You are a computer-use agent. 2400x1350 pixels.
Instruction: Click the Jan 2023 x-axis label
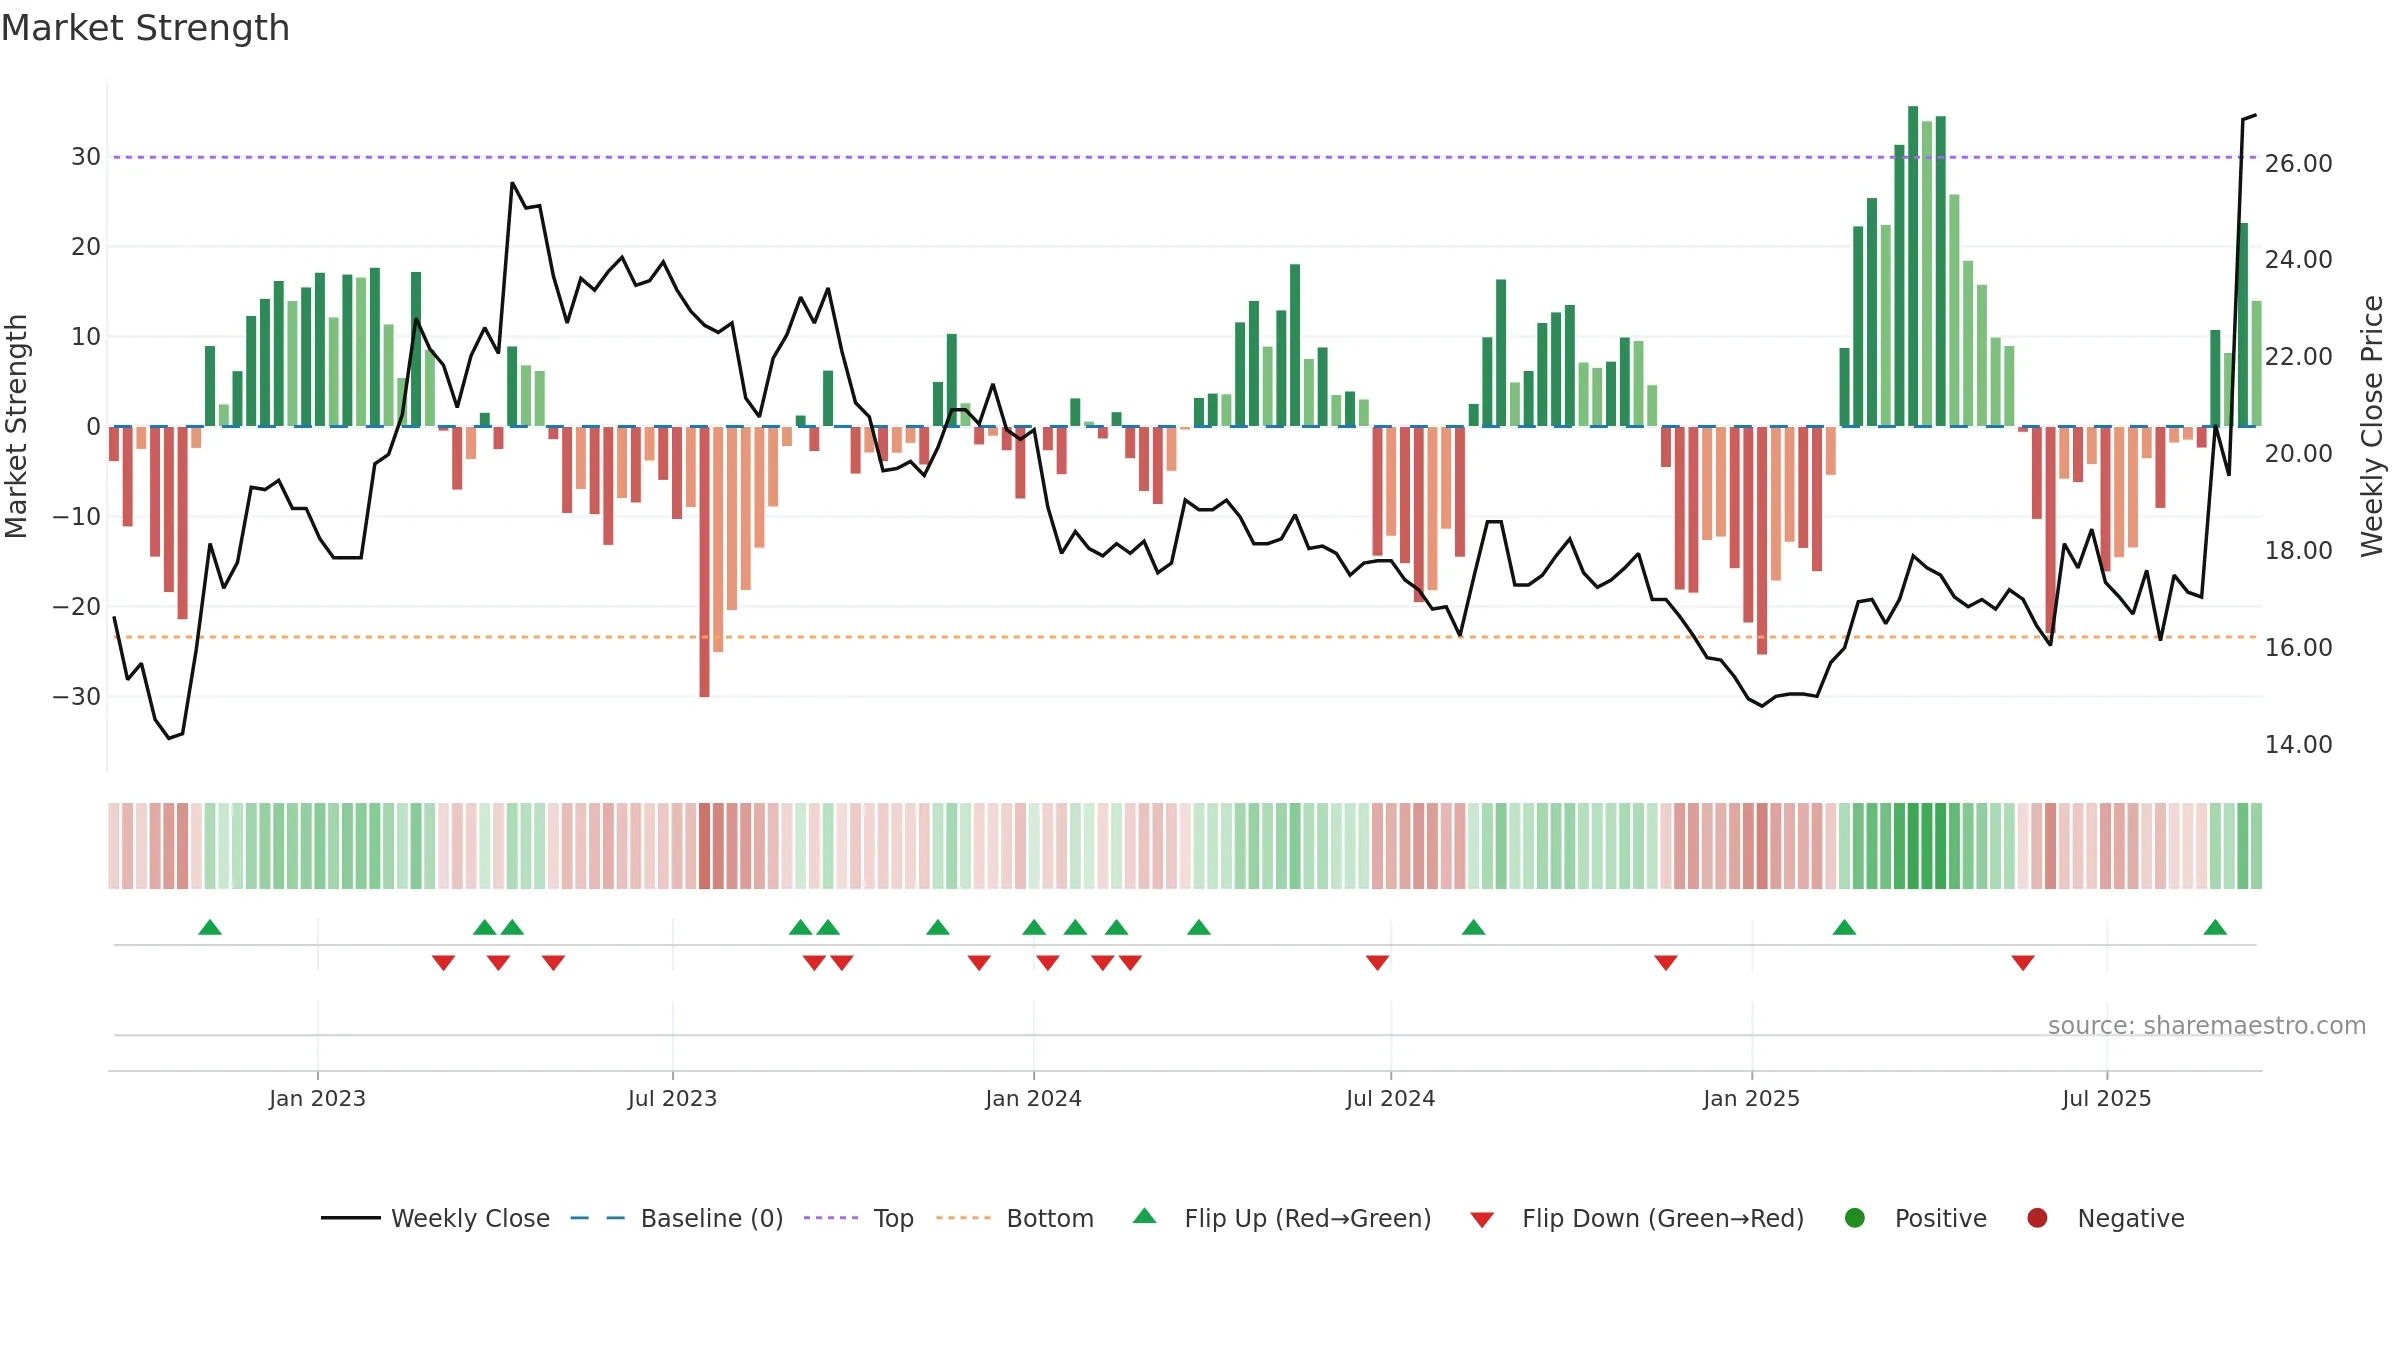pos(317,1098)
